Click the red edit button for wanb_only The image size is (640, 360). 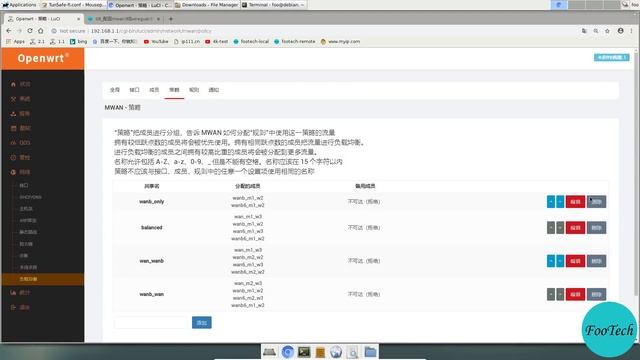[x=575, y=202]
